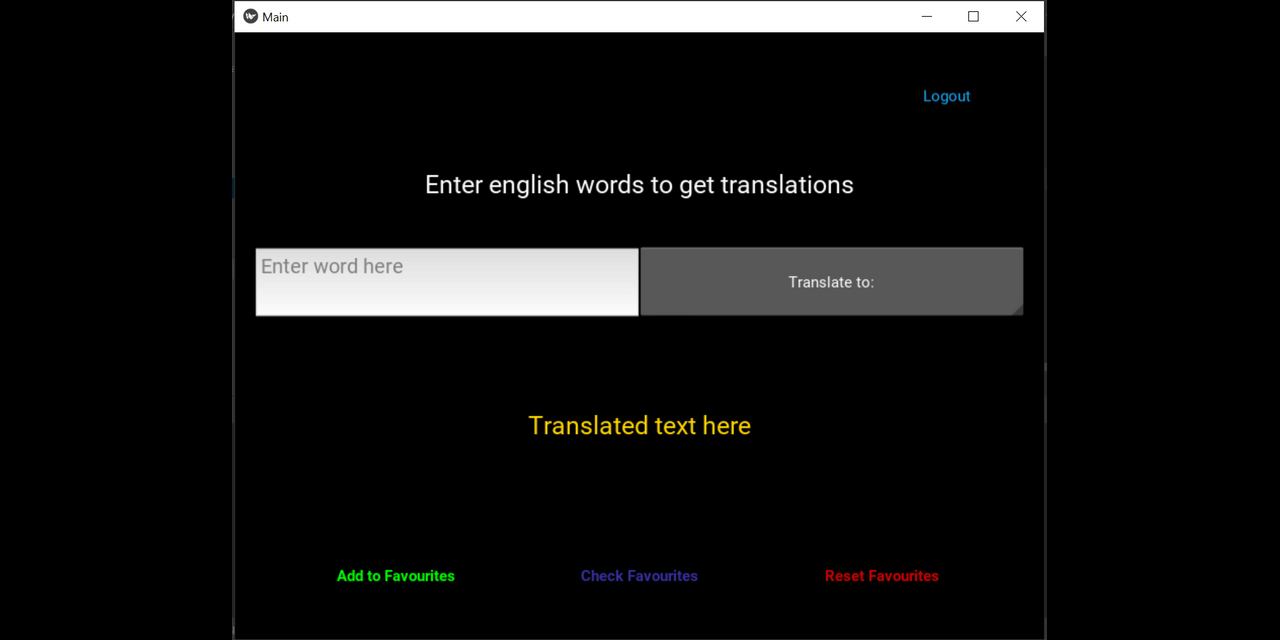Screen dimensions: 1280x640
Task: View saved translations with Check Favourites
Action: [639, 576]
